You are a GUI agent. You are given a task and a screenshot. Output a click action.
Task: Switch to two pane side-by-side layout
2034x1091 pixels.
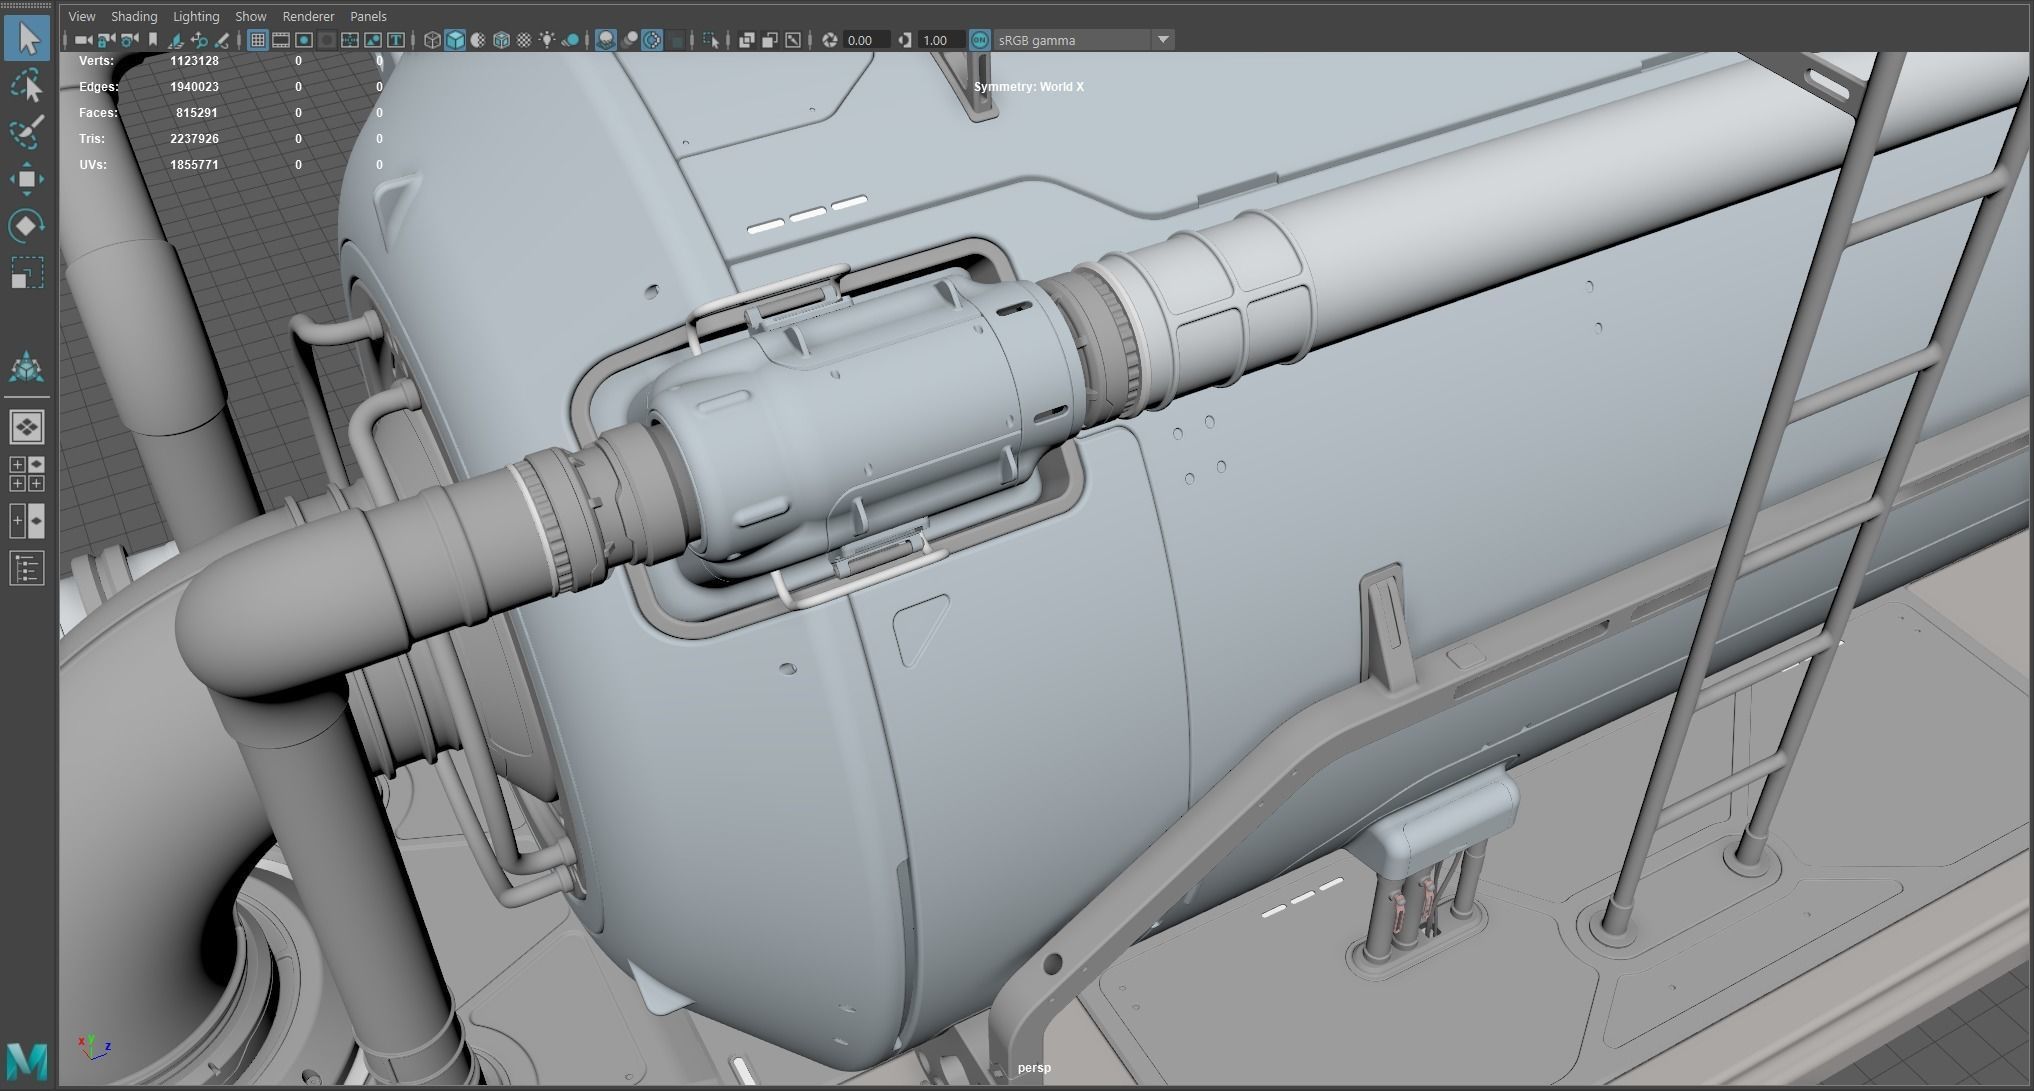(27, 521)
